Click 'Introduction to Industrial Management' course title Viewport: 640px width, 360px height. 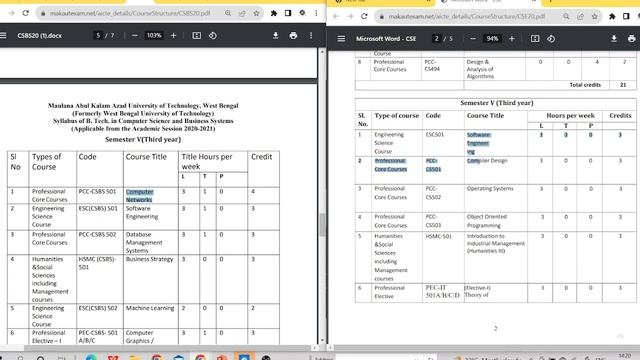click(496, 244)
